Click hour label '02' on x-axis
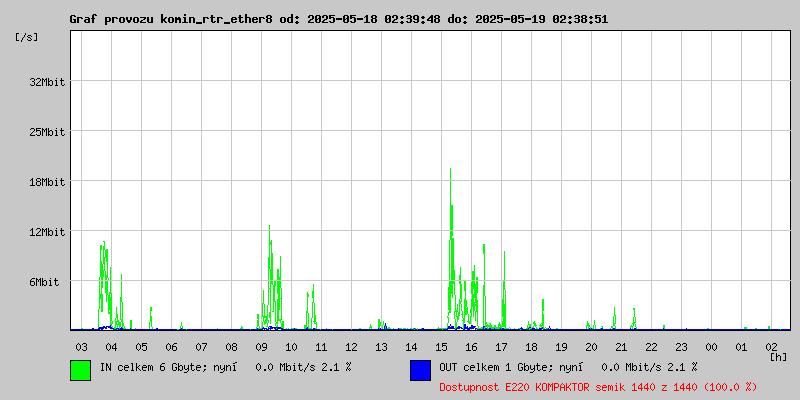The height and width of the screenshot is (400, 800). click(x=771, y=347)
